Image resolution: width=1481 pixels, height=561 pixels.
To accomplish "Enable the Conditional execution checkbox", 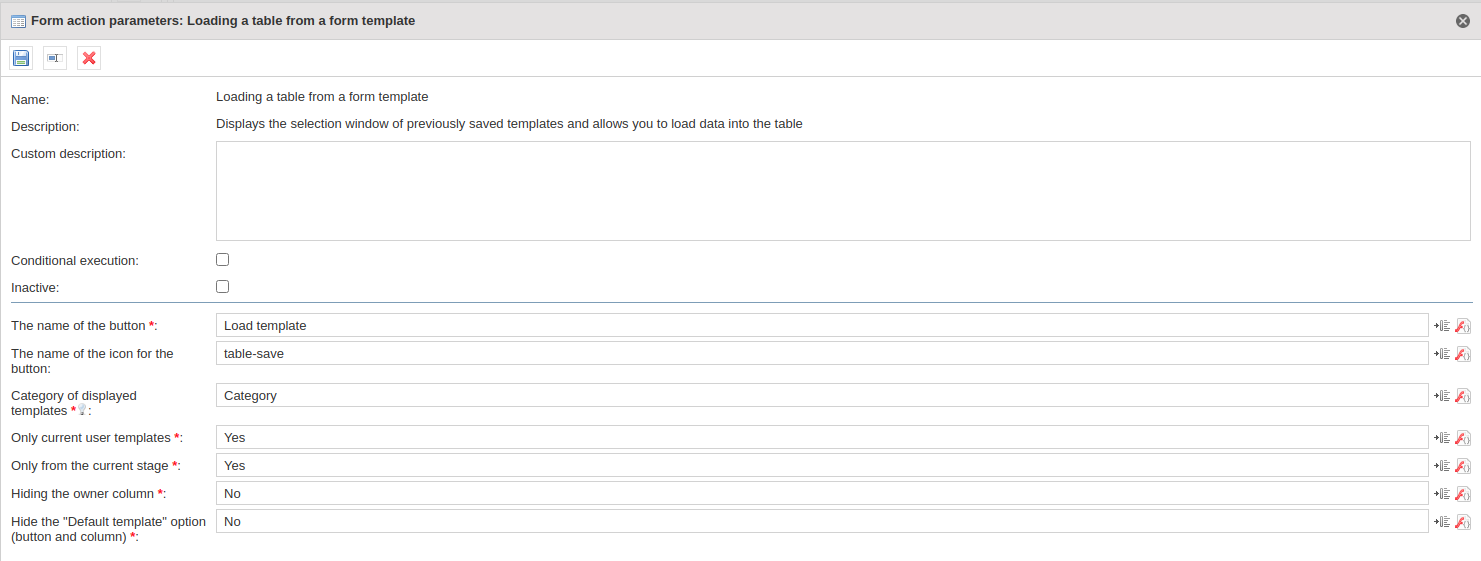I will point(223,259).
